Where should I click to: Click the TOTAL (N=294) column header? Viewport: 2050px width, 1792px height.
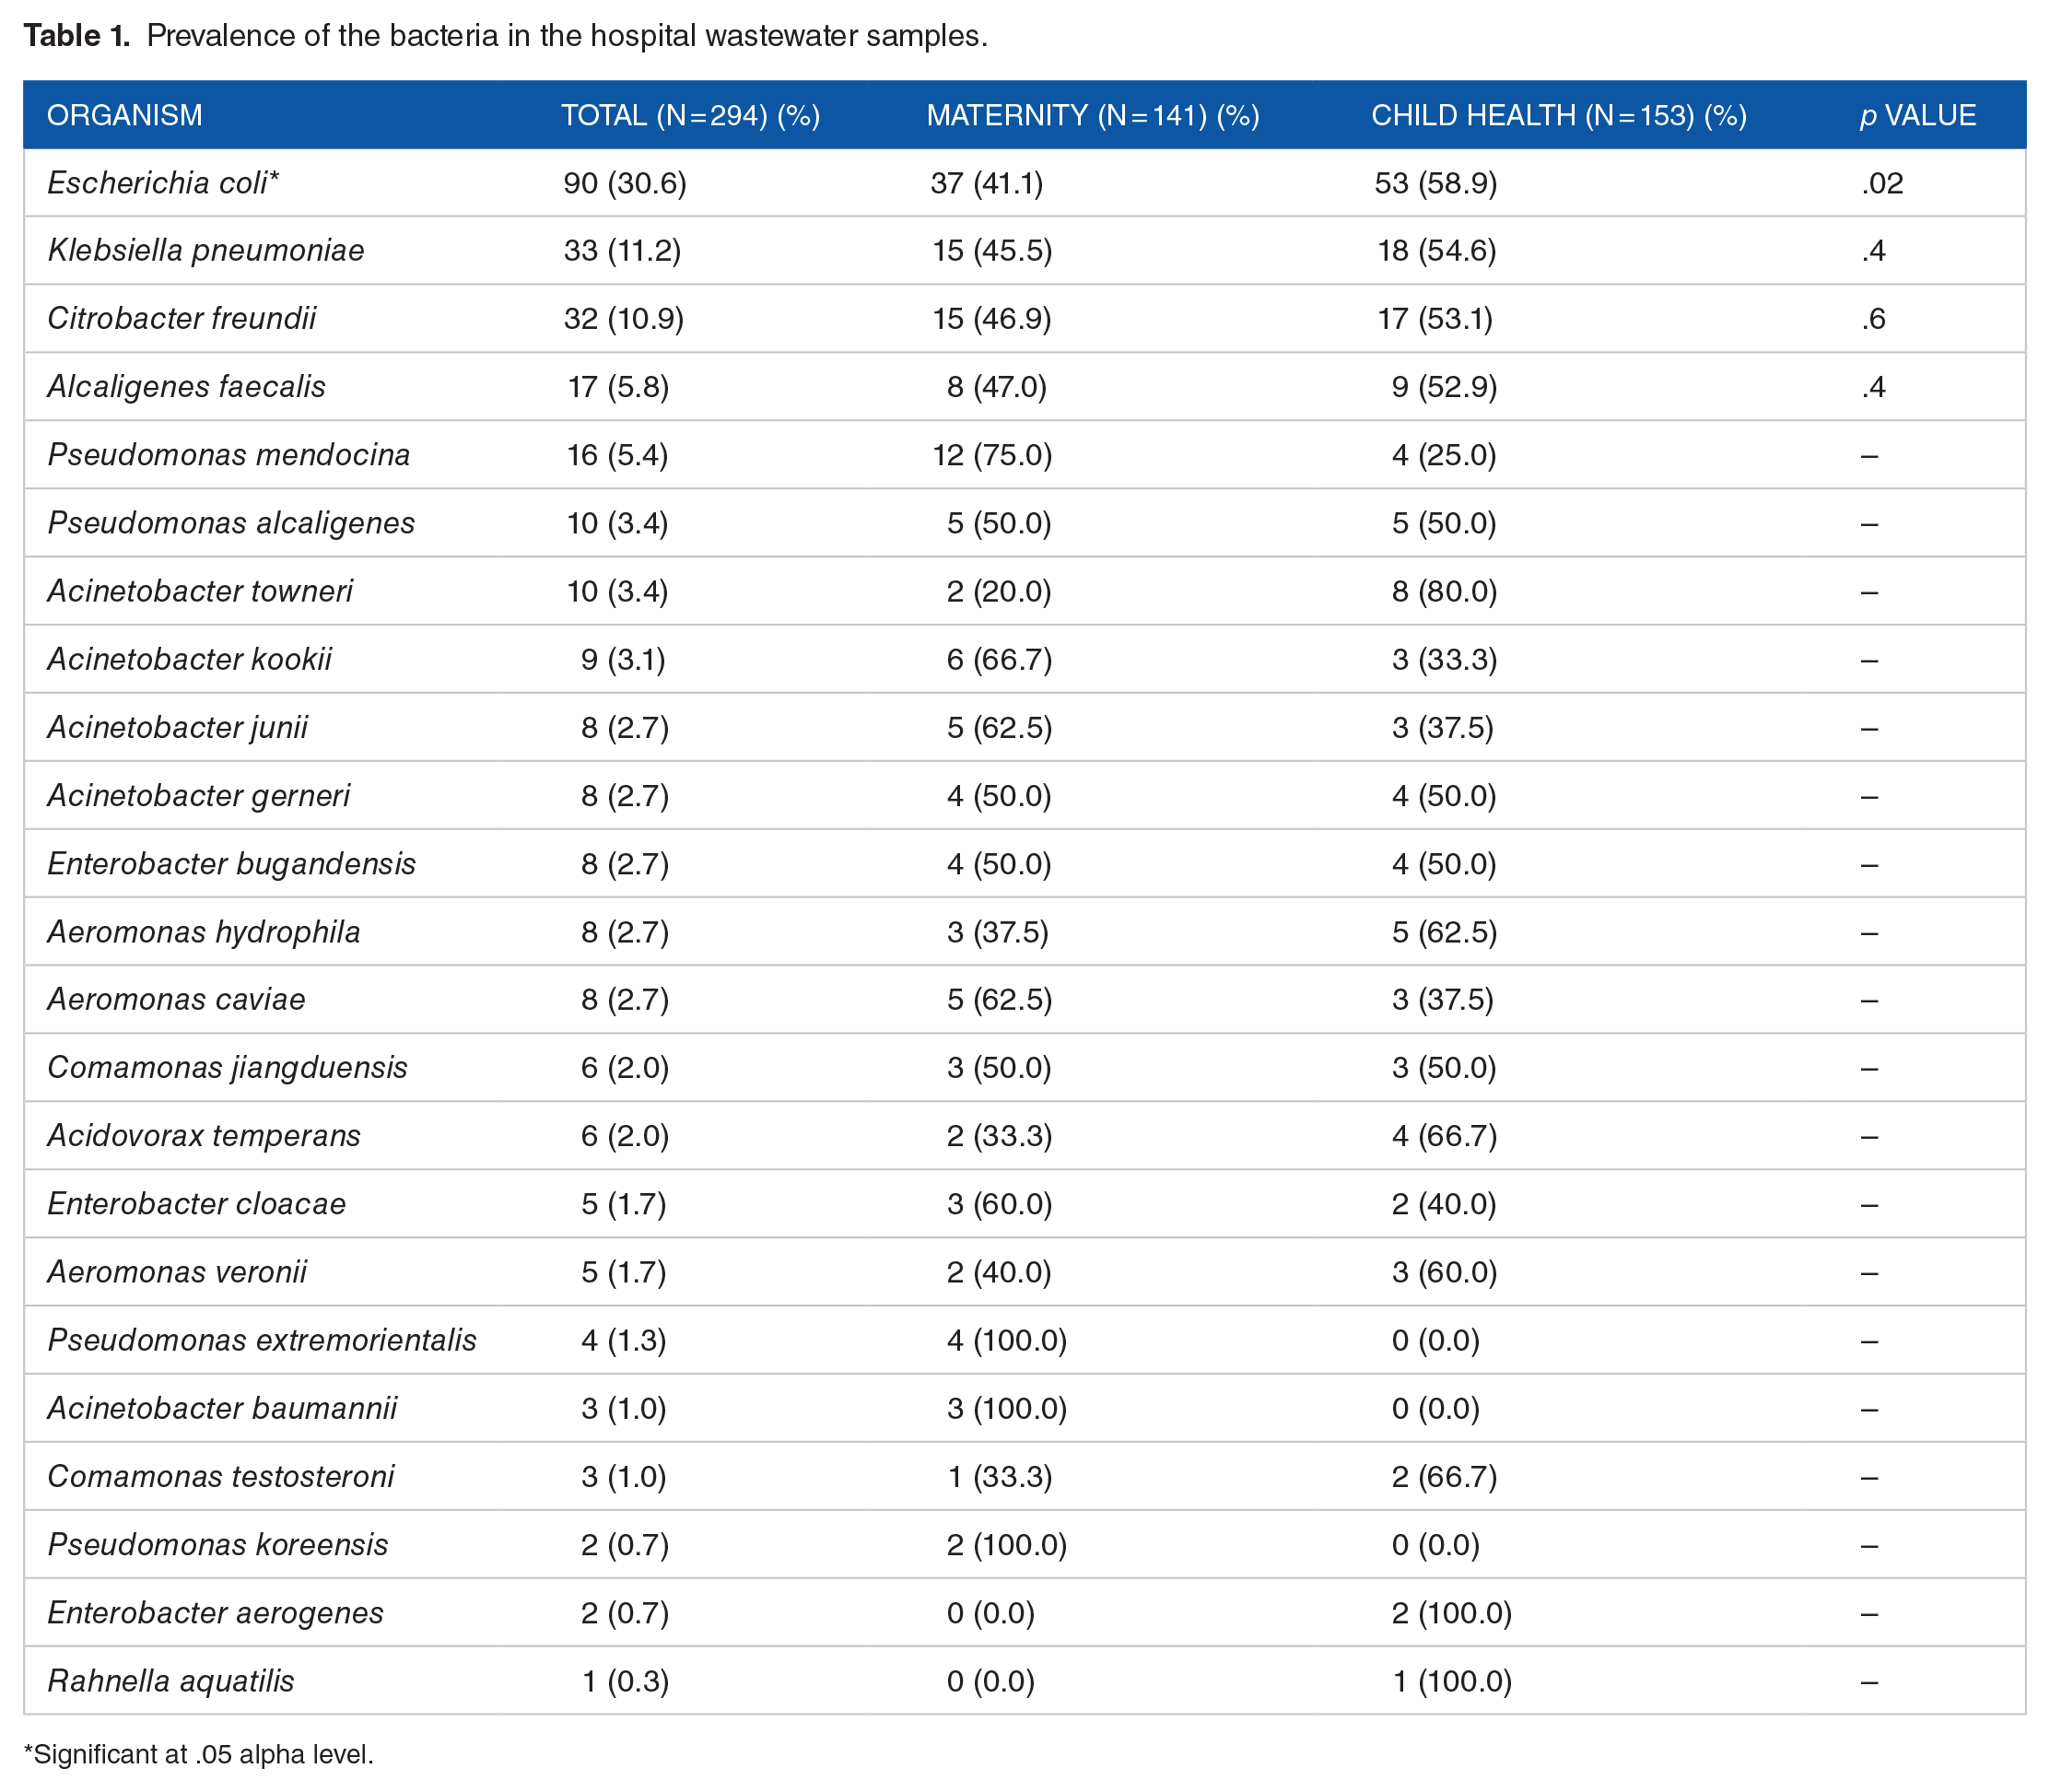coord(690,115)
